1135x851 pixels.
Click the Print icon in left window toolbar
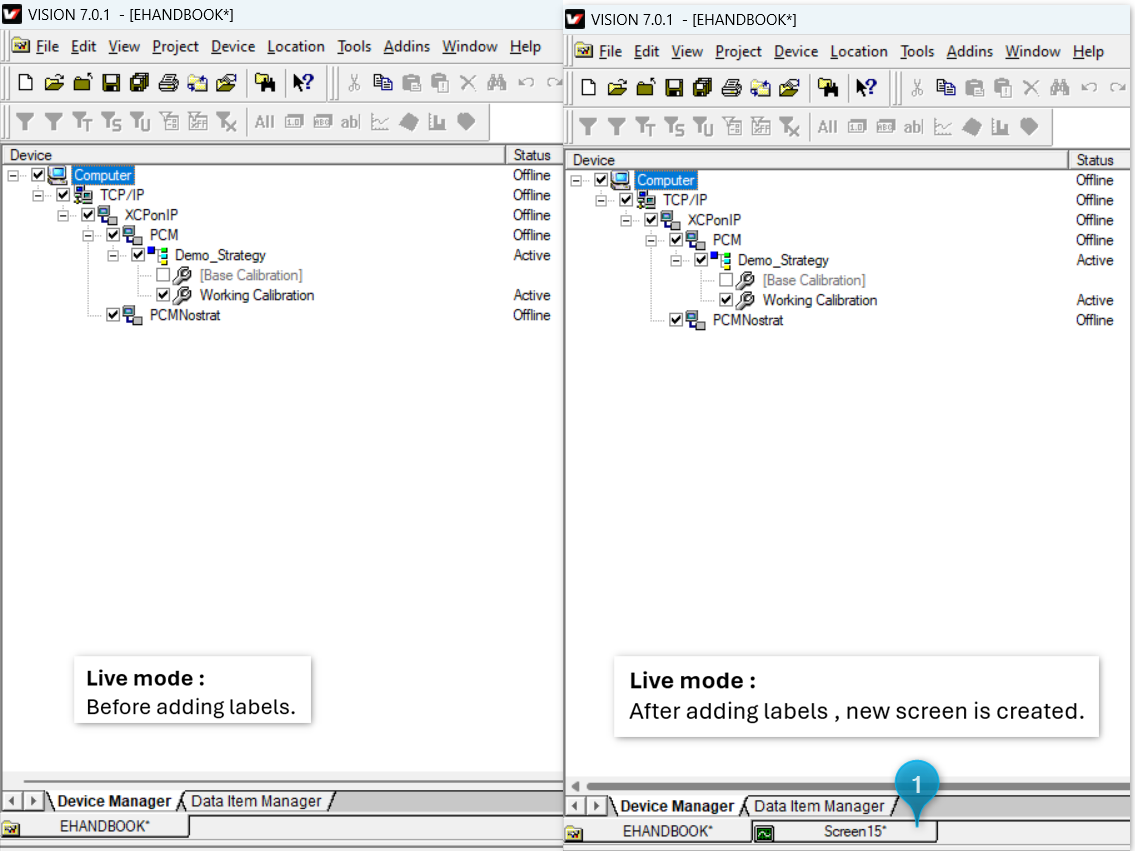pos(169,83)
